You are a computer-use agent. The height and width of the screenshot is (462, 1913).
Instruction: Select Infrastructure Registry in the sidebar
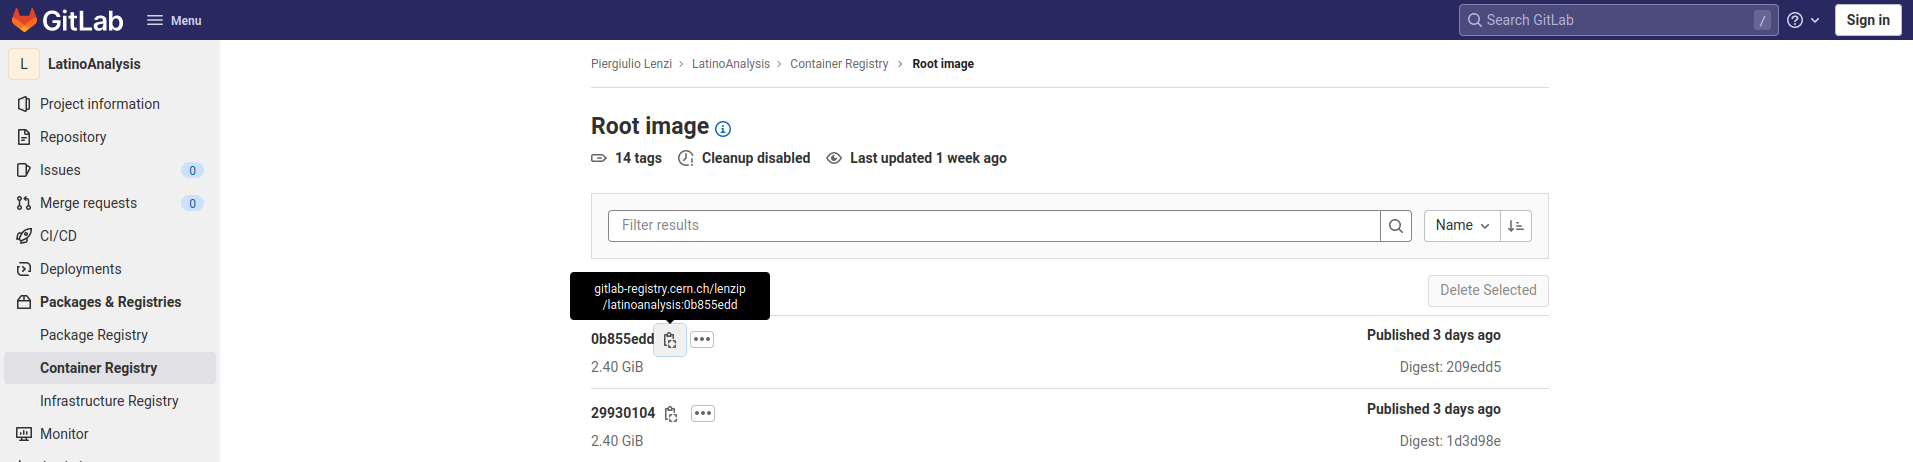(110, 401)
